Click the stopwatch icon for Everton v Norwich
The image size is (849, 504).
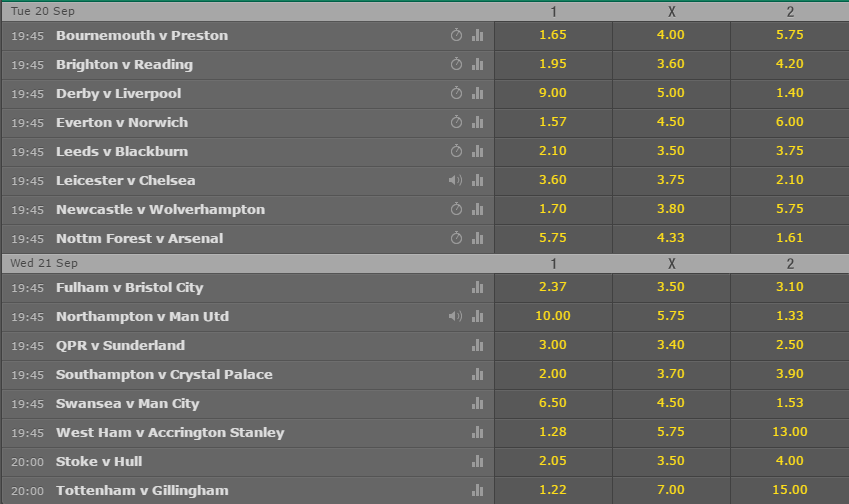click(x=456, y=122)
